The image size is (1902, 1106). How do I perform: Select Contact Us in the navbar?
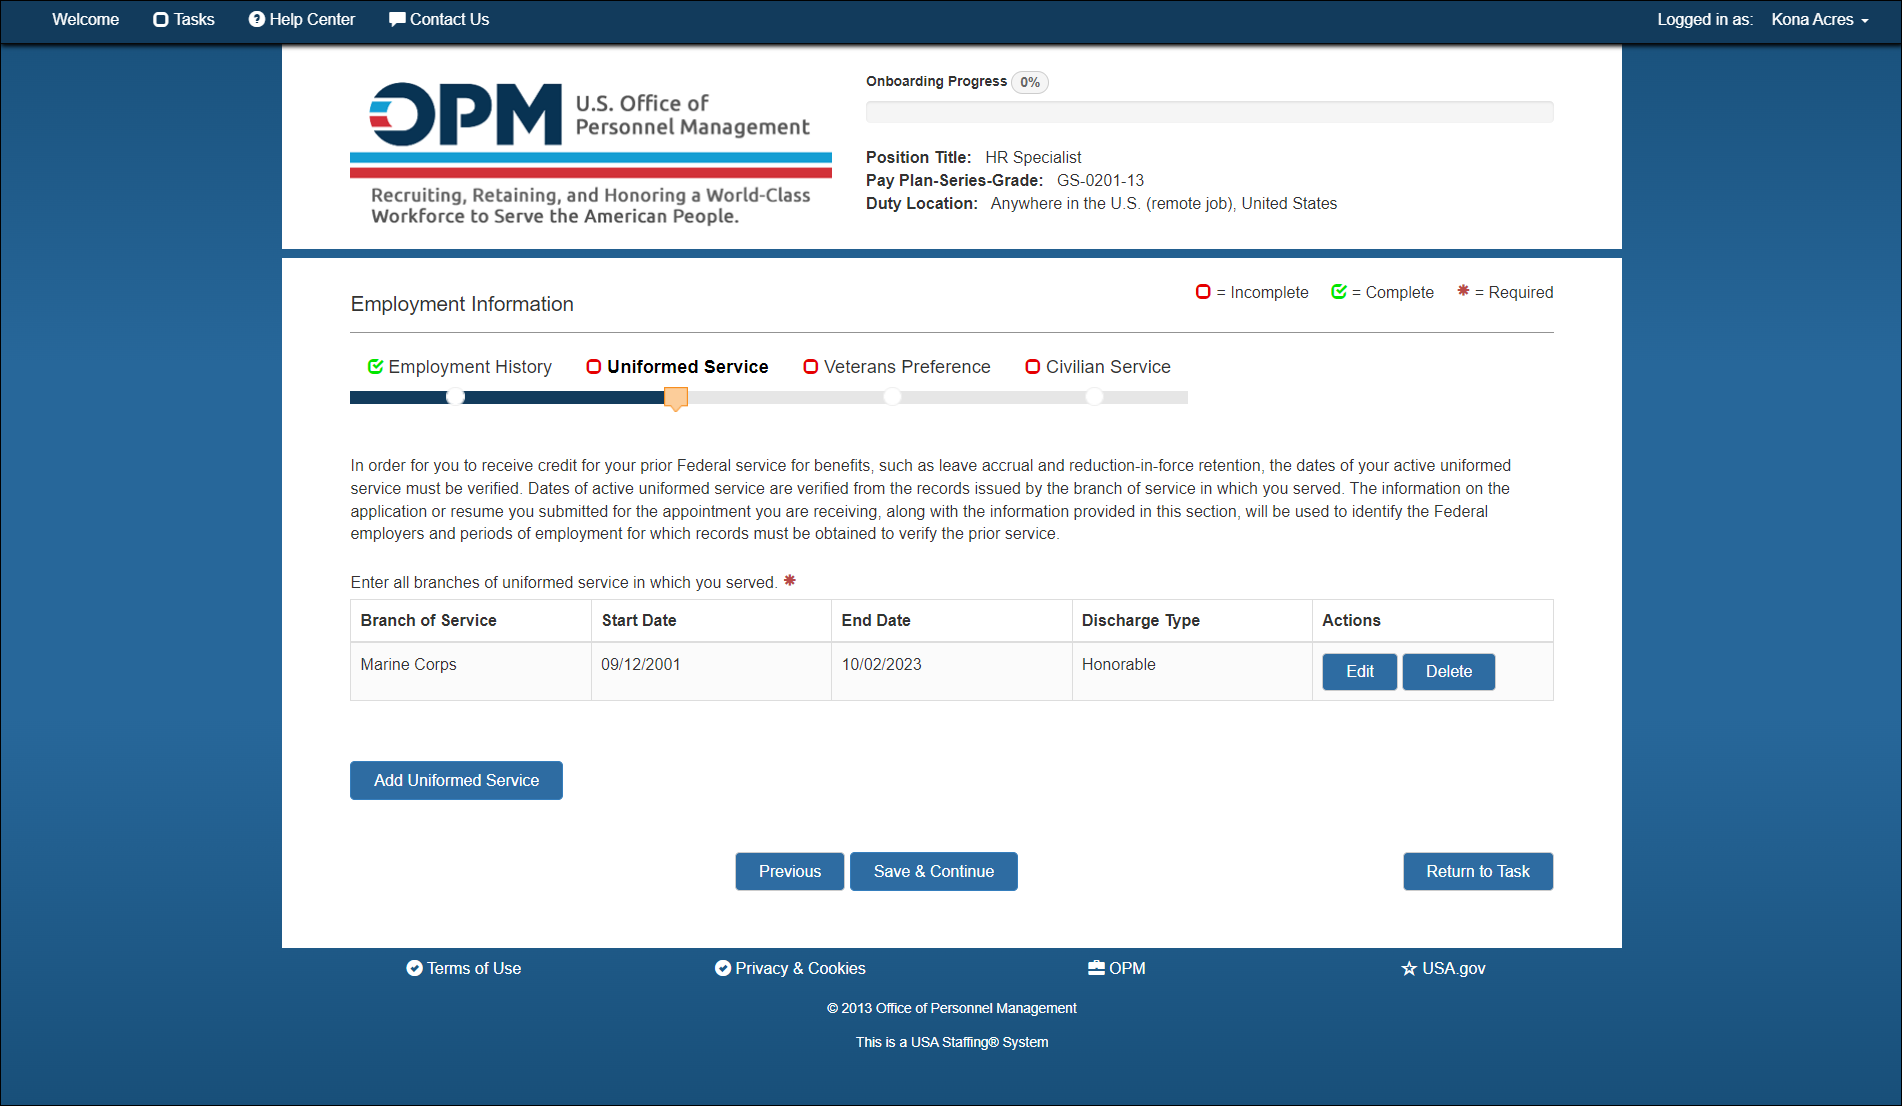click(439, 20)
